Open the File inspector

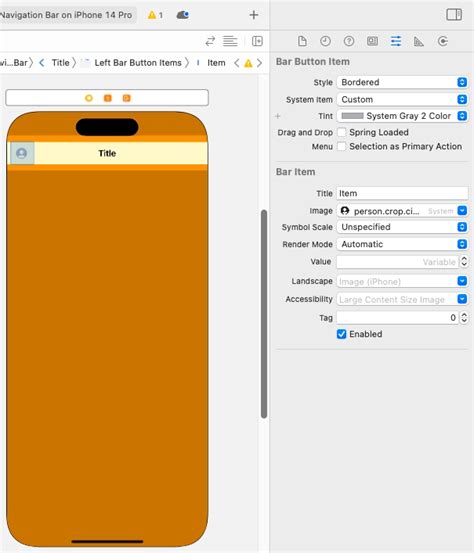[302, 41]
